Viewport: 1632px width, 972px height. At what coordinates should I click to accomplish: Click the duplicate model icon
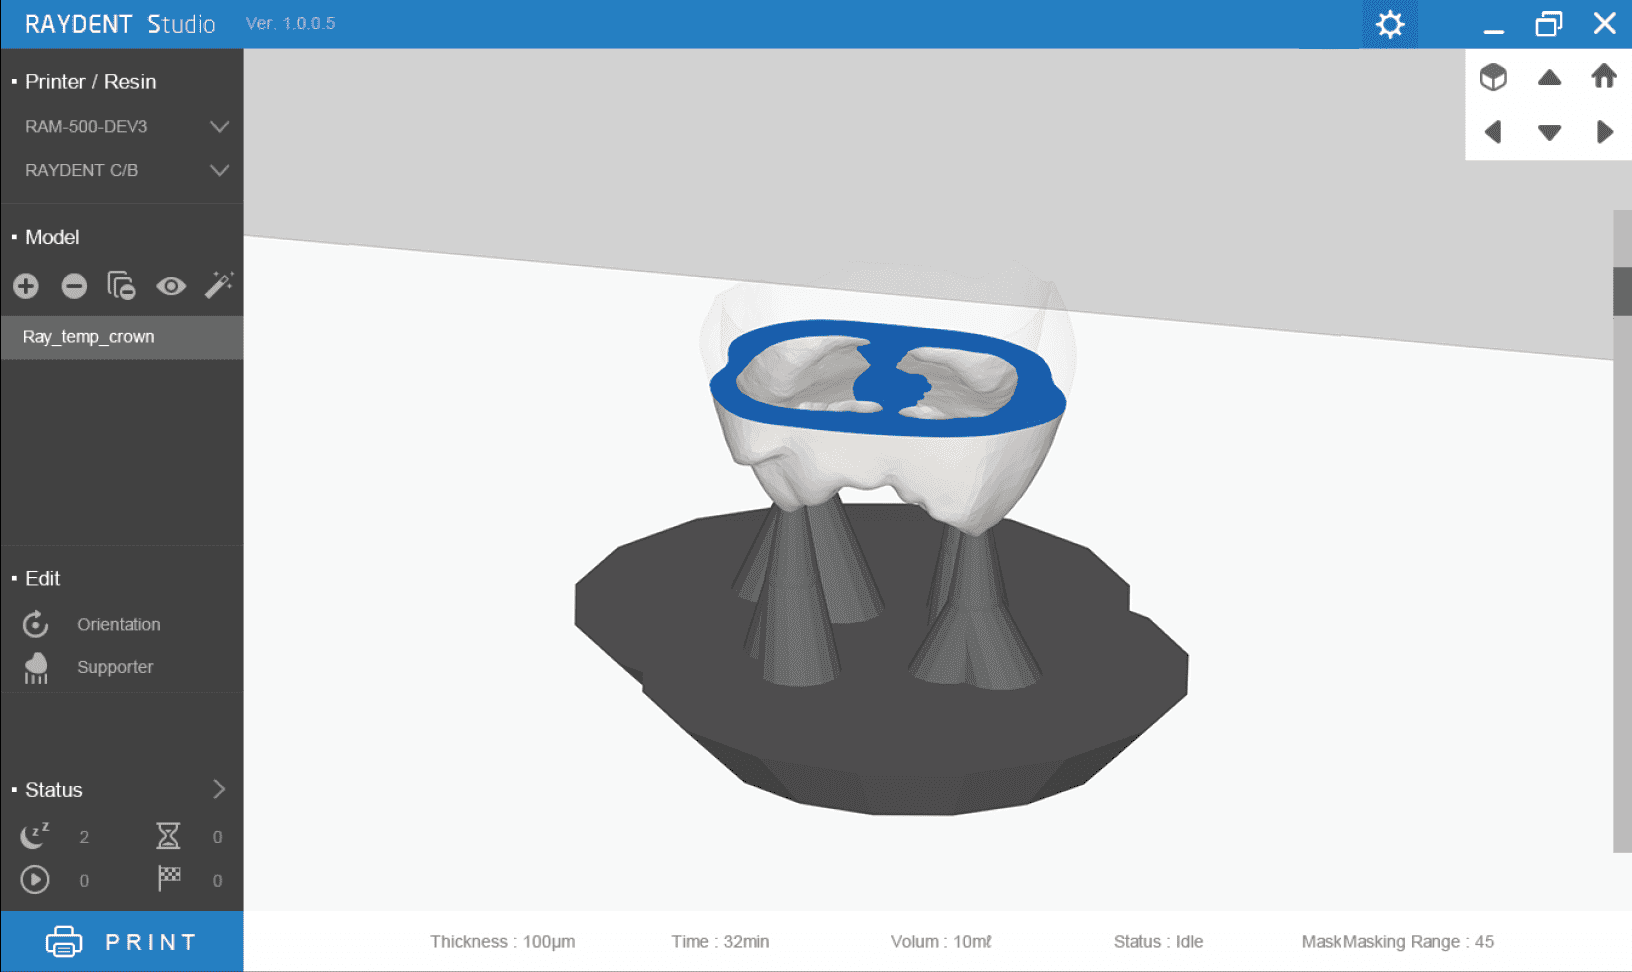point(121,287)
